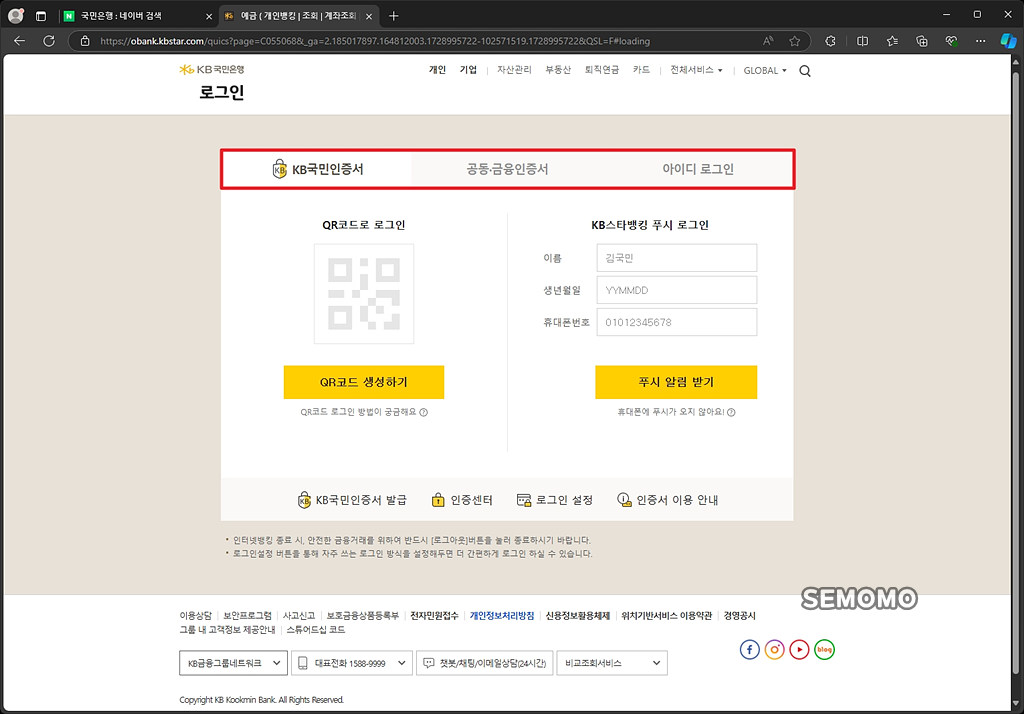Open the KB국민인증서 발급 link
The image size is (1024, 714).
(x=352, y=500)
